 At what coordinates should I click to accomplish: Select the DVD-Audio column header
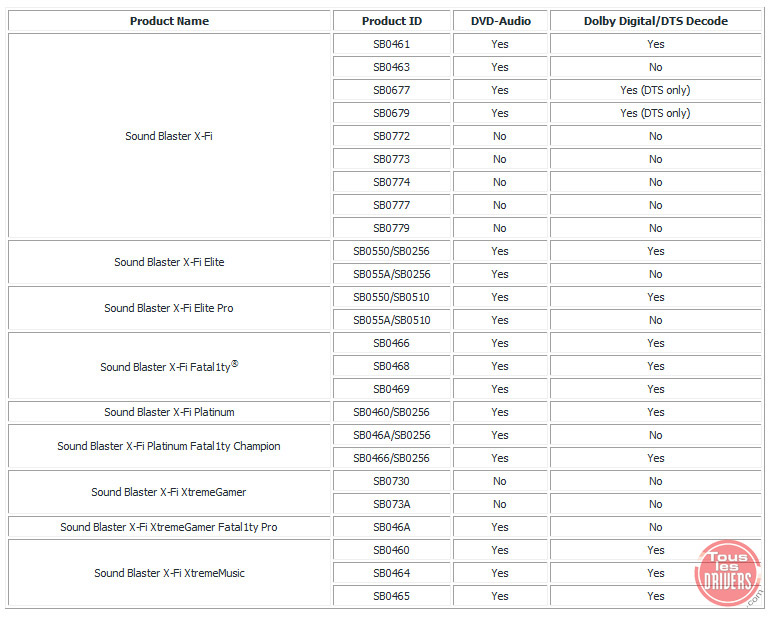click(500, 21)
